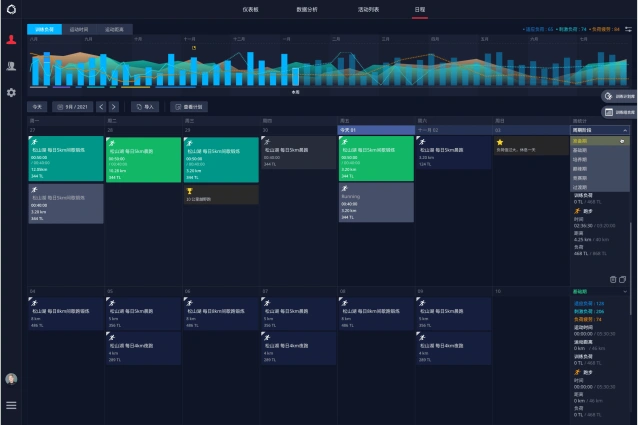Image resolution: width=638 pixels, height=425 pixels.
Task: Go to next month arrow
Action: coord(114,106)
